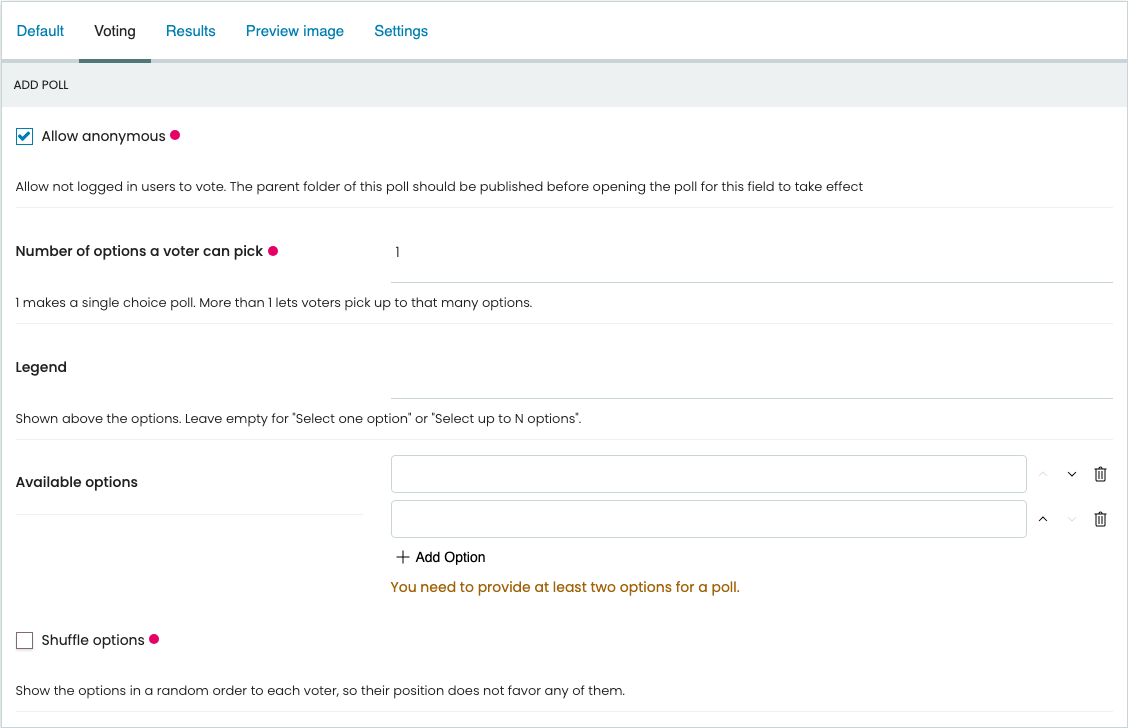Click the 'at least two options' warning message
Screen dimensions: 1128x728
pos(565,587)
